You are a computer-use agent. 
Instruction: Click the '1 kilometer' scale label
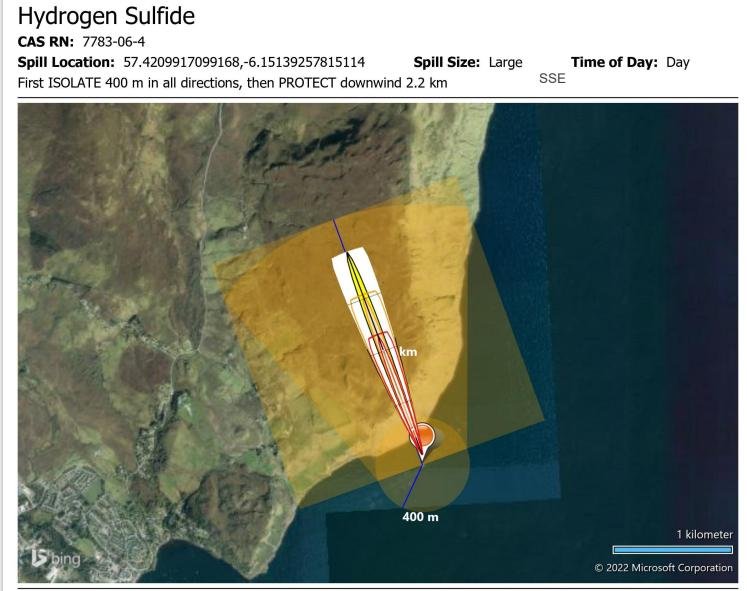click(x=704, y=534)
